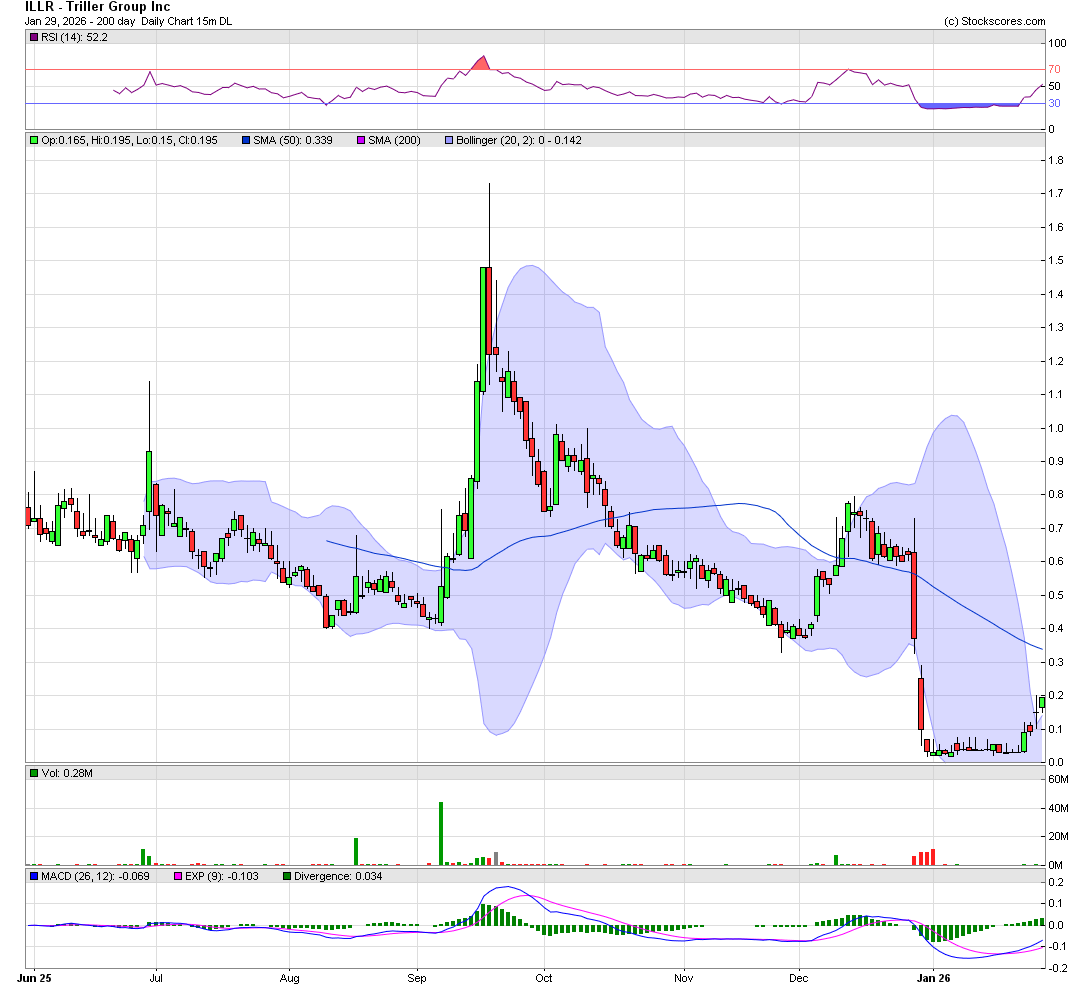Click the 'Jan 26' date axis label
The width and height of the screenshot is (1077, 992).
[934, 978]
